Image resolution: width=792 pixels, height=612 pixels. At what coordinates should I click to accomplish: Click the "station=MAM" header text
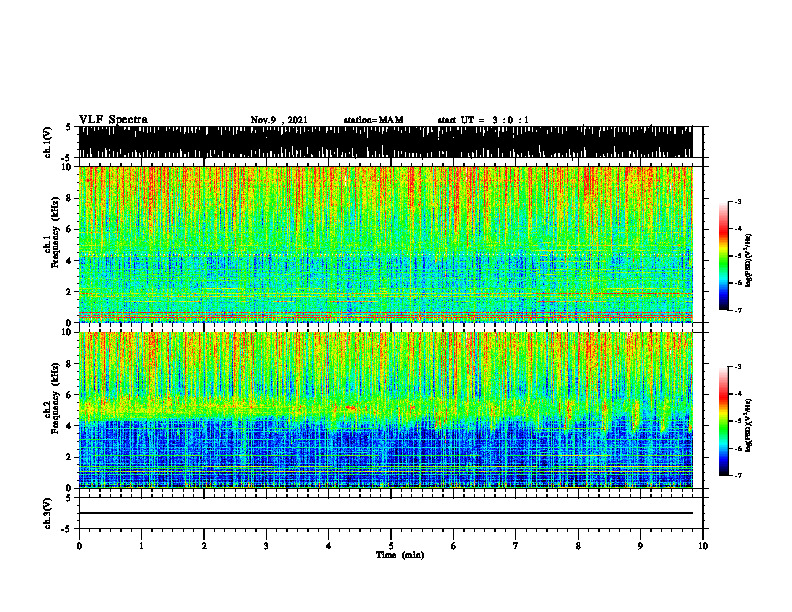373,120
